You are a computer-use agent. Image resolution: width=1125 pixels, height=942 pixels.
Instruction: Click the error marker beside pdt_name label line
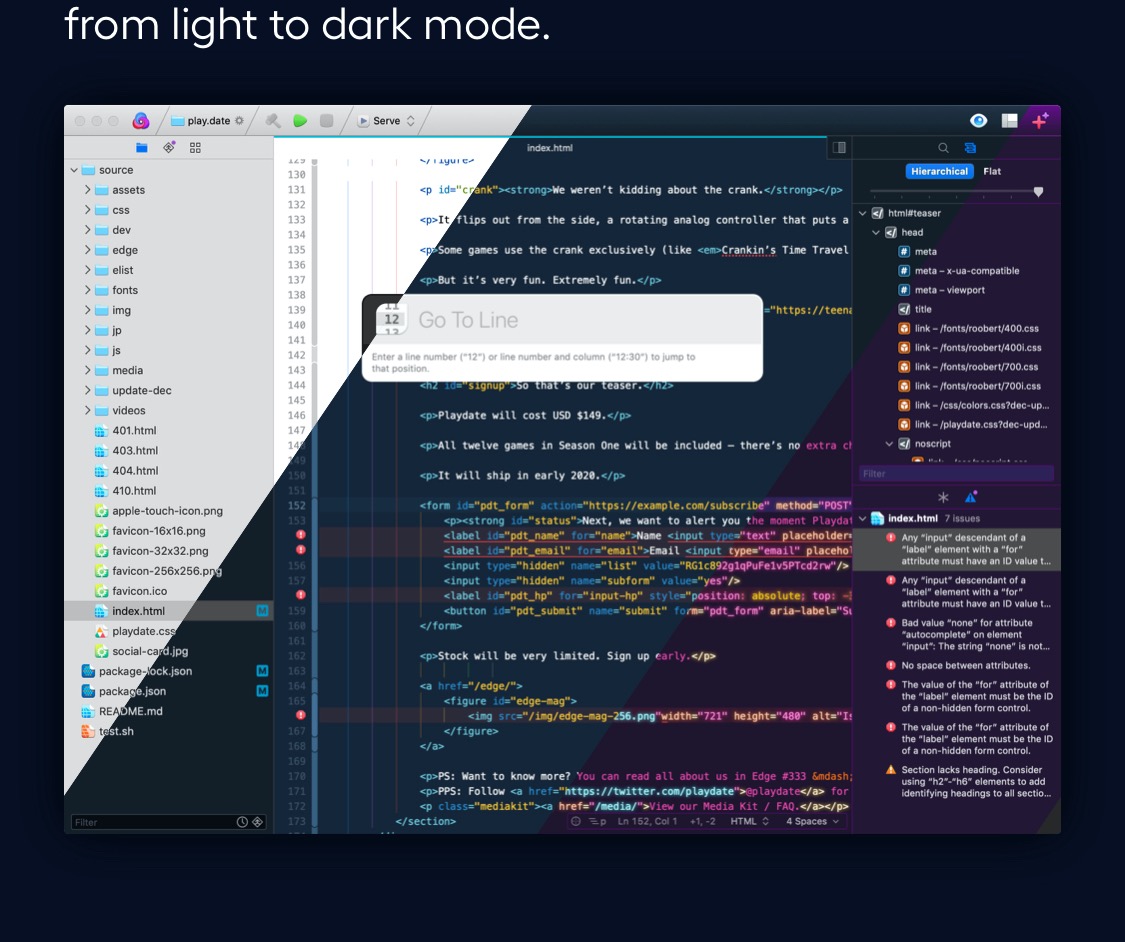coord(301,535)
